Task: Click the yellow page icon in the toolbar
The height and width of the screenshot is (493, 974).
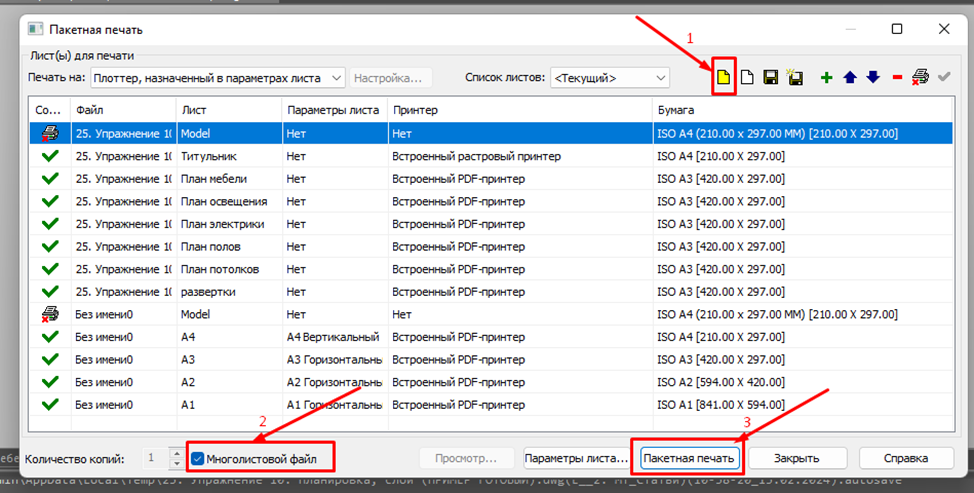Action: tap(723, 78)
